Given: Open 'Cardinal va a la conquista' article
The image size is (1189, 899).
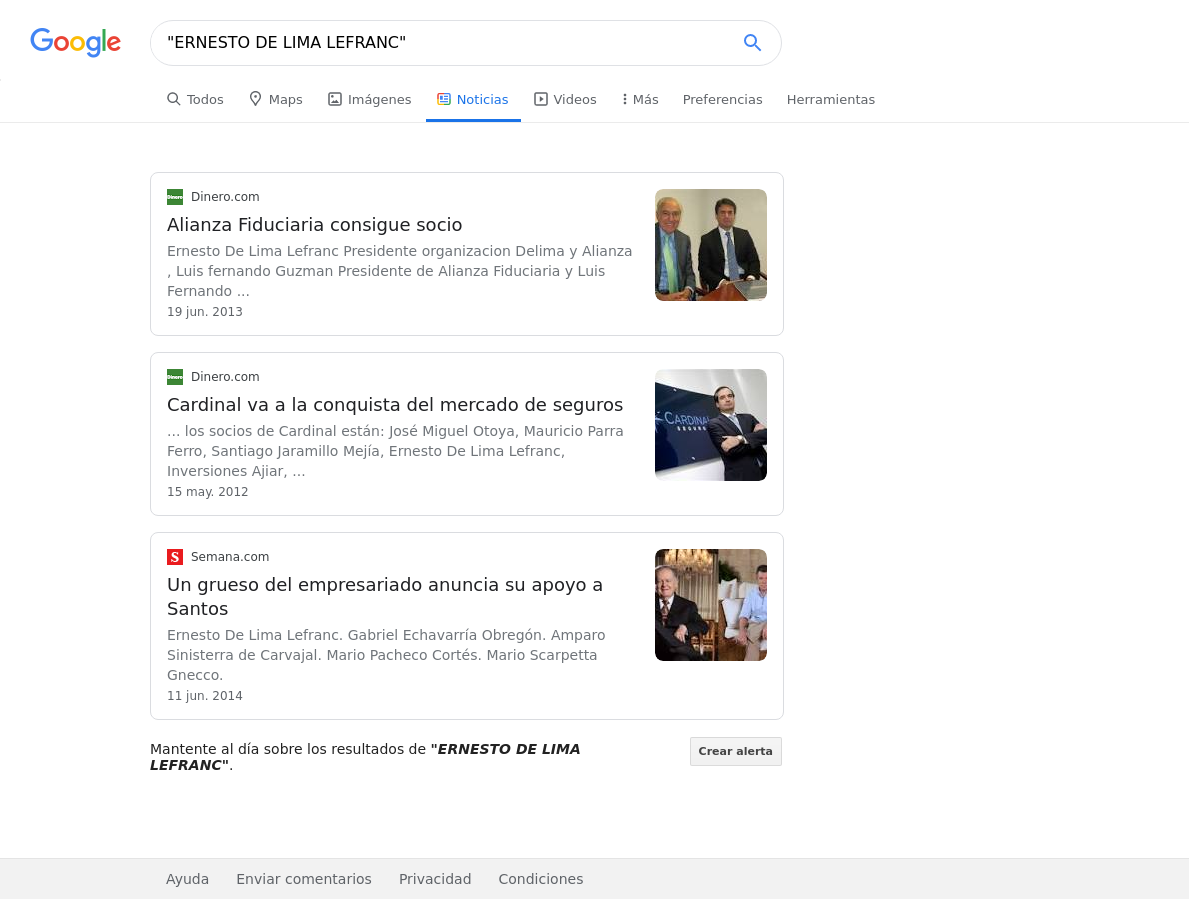Looking at the screenshot, I should click(395, 405).
